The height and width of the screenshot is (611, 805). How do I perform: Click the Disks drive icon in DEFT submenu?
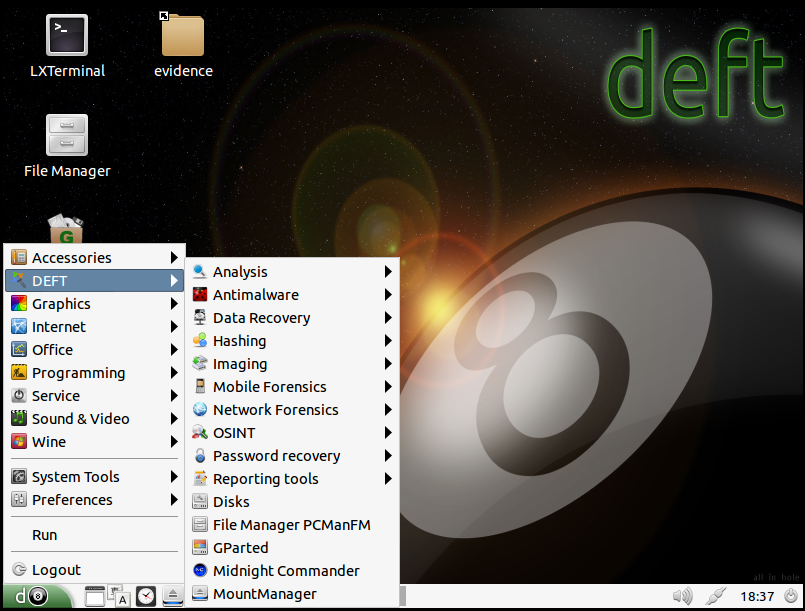(x=200, y=502)
